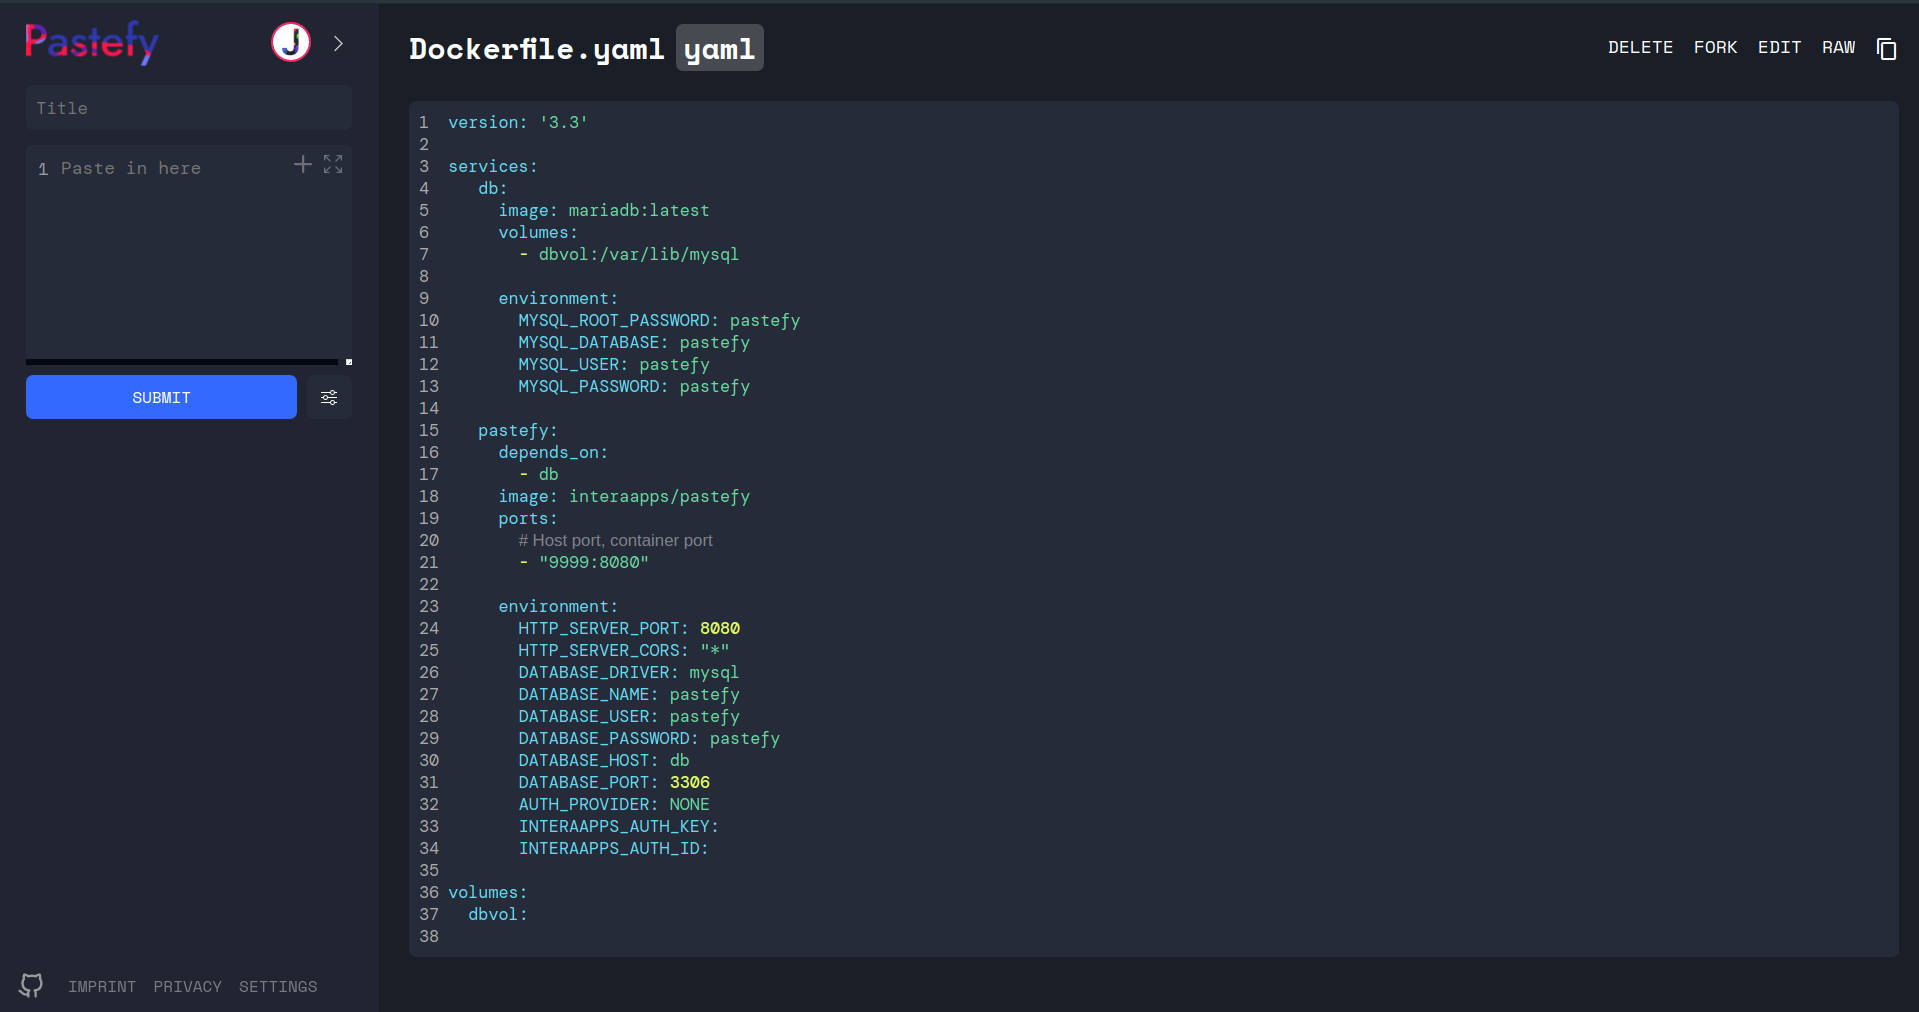Click "DATABASE_PORT: 3306" line
Viewport: 1919px width, 1012px height.
(614, 782)
